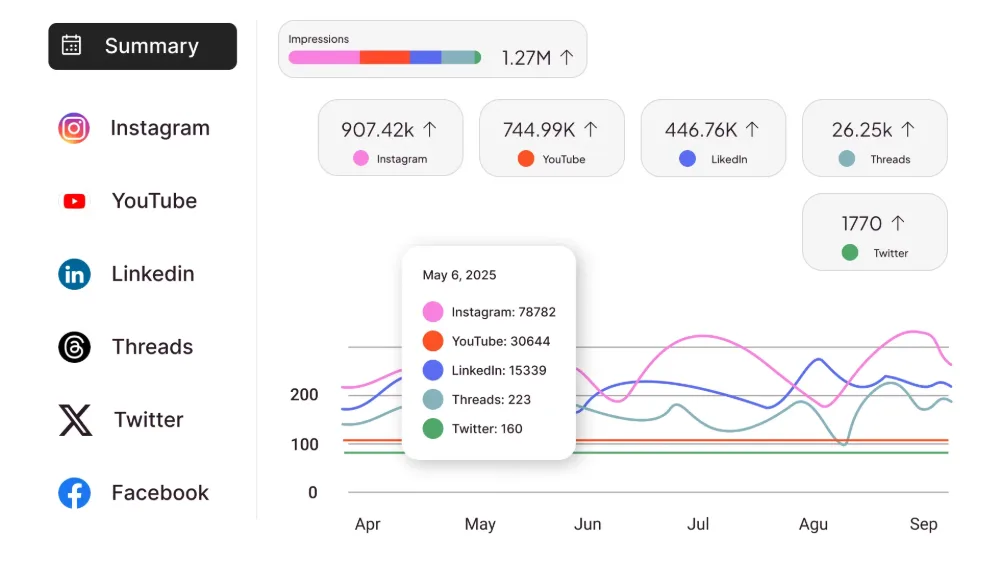
Task: Click the Impressions label text
Action: 318,39
